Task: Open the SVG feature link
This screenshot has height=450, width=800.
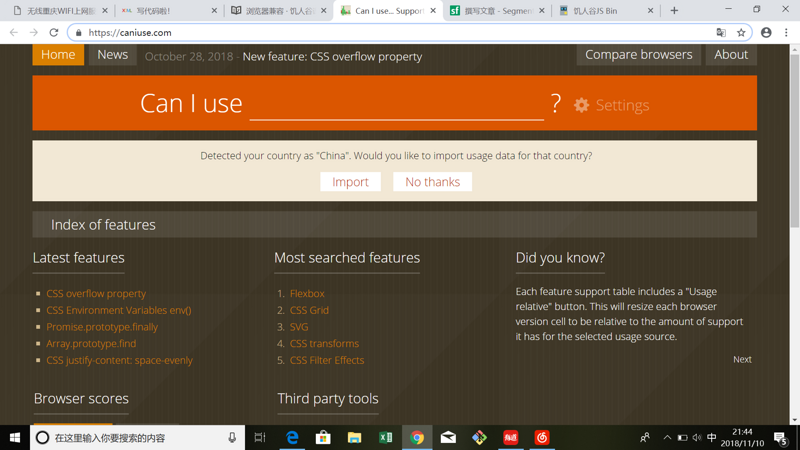Action: 299,327
